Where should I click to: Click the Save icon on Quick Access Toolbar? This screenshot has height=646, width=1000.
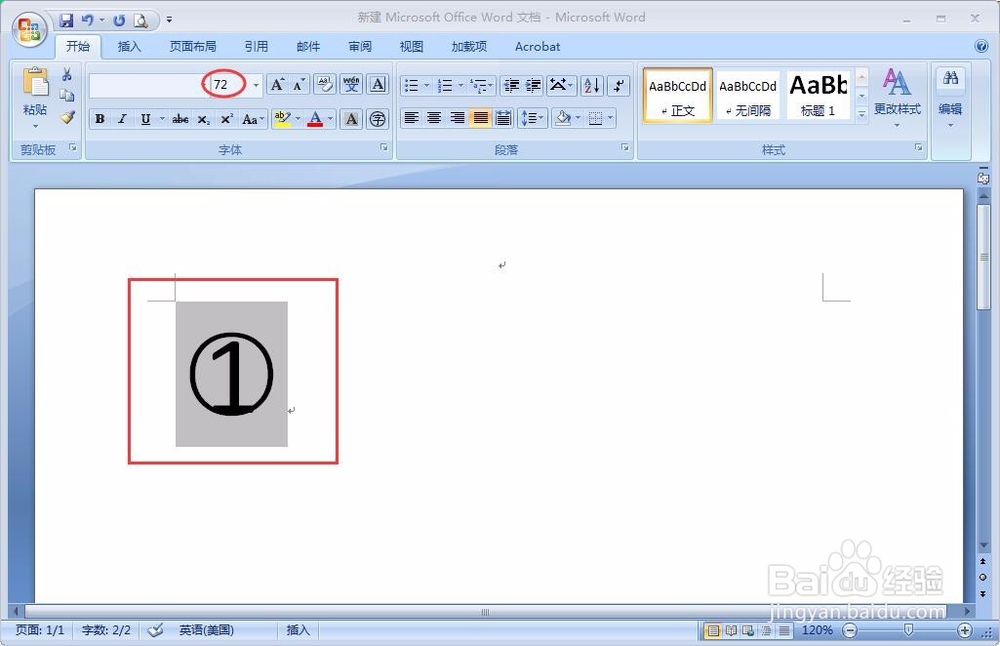point(67,20)
